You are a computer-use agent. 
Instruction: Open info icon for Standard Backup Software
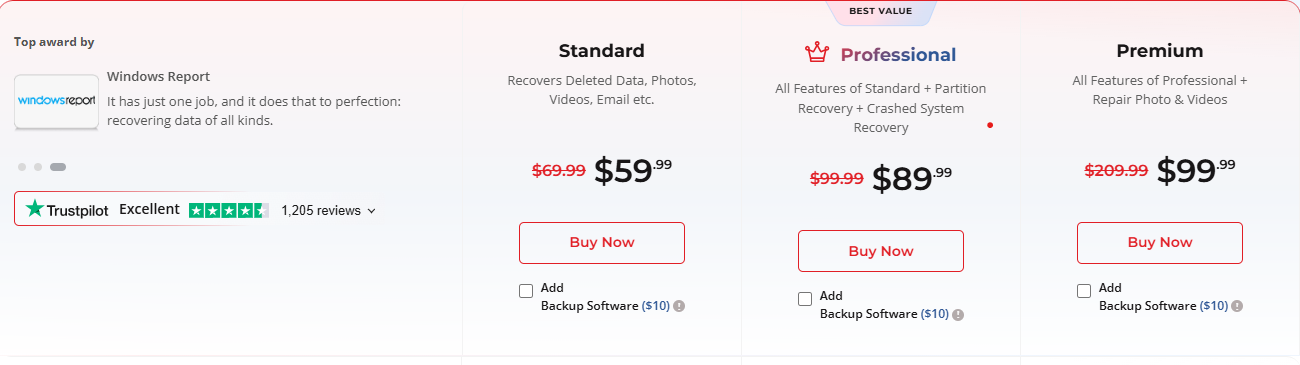(x=679, y=306)
